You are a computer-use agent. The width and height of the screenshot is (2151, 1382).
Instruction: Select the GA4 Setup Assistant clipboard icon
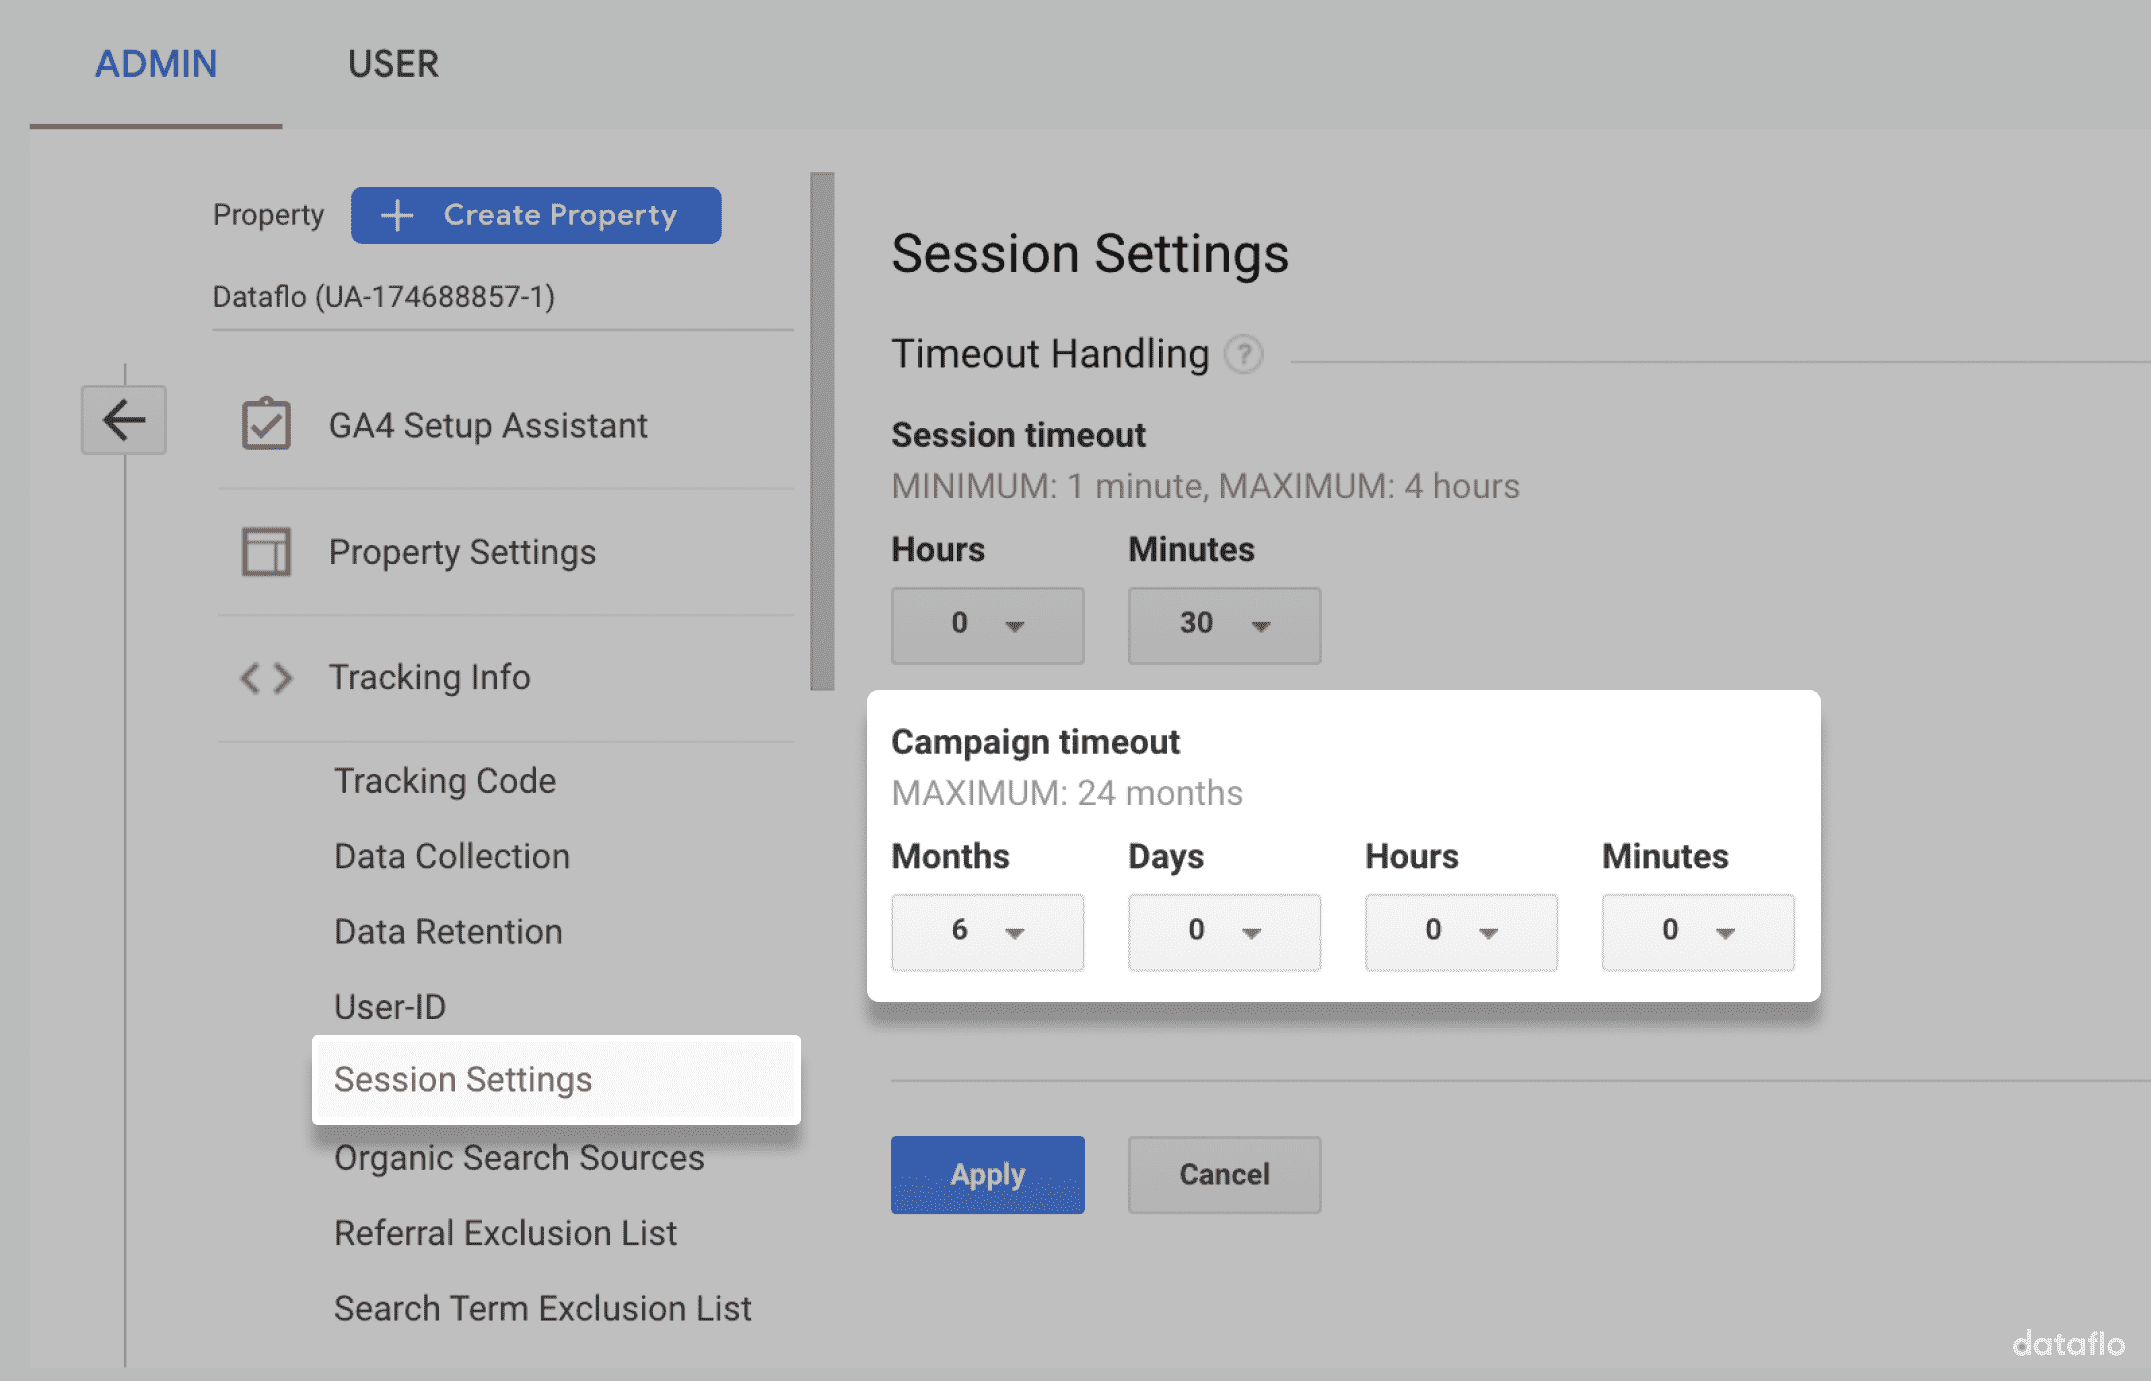(x=267, y=424)
